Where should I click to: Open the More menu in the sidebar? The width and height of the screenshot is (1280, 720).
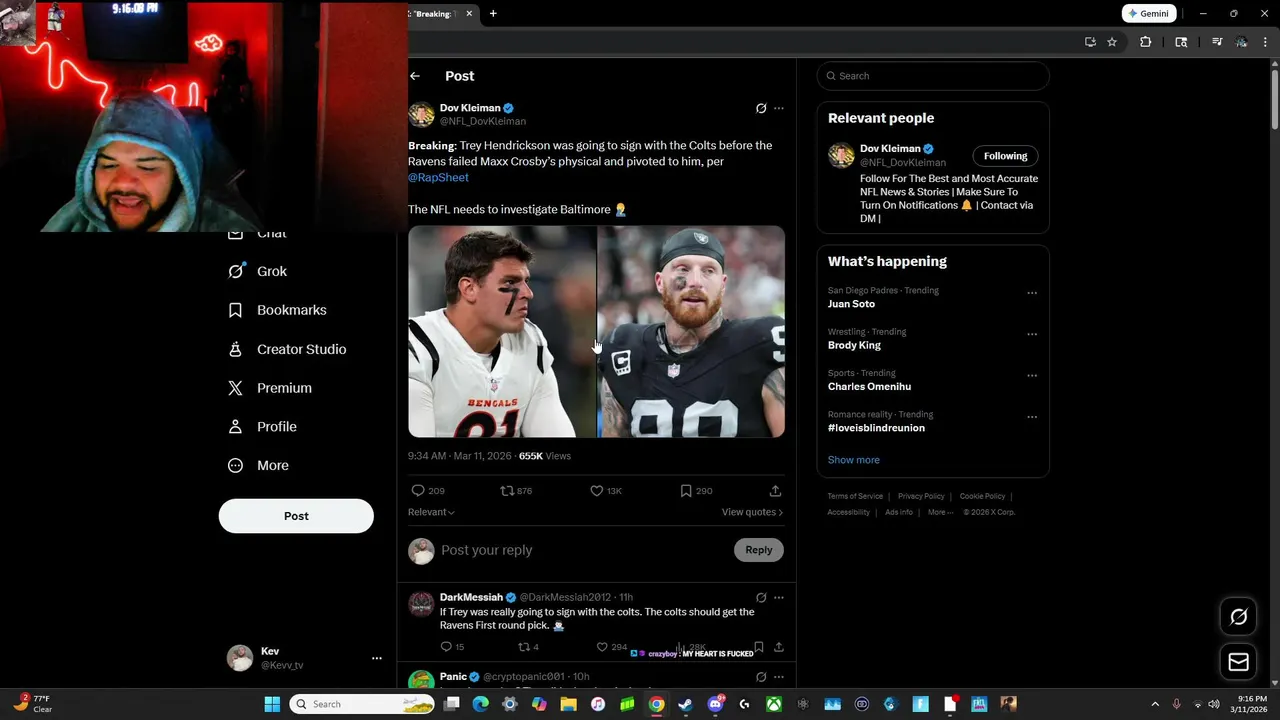[259, 466]
